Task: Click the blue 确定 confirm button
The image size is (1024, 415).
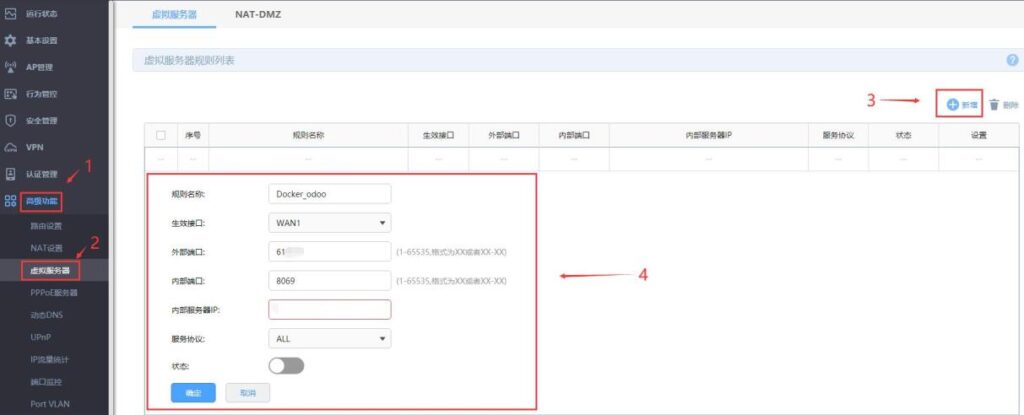Action: pos(193,393)
